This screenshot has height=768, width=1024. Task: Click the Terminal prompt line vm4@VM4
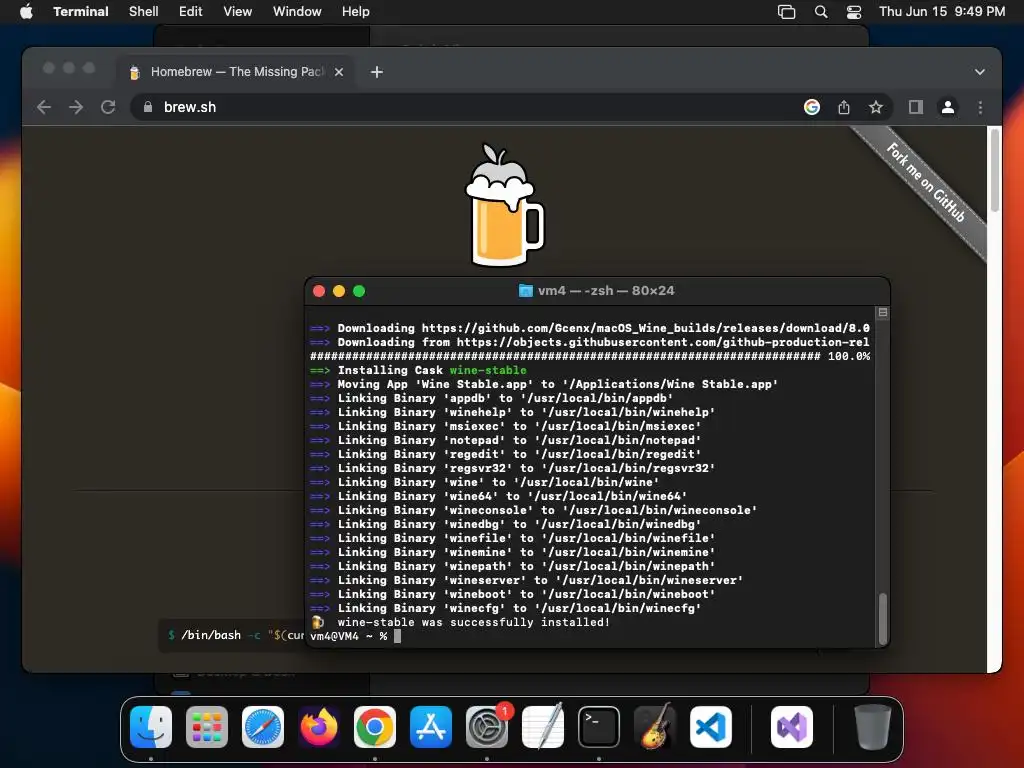tap(355, 636)
